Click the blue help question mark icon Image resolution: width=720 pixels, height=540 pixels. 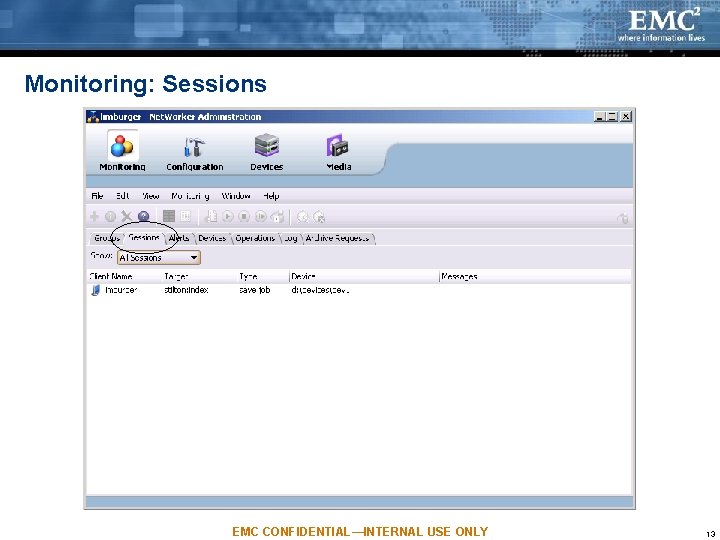point(143,216)
